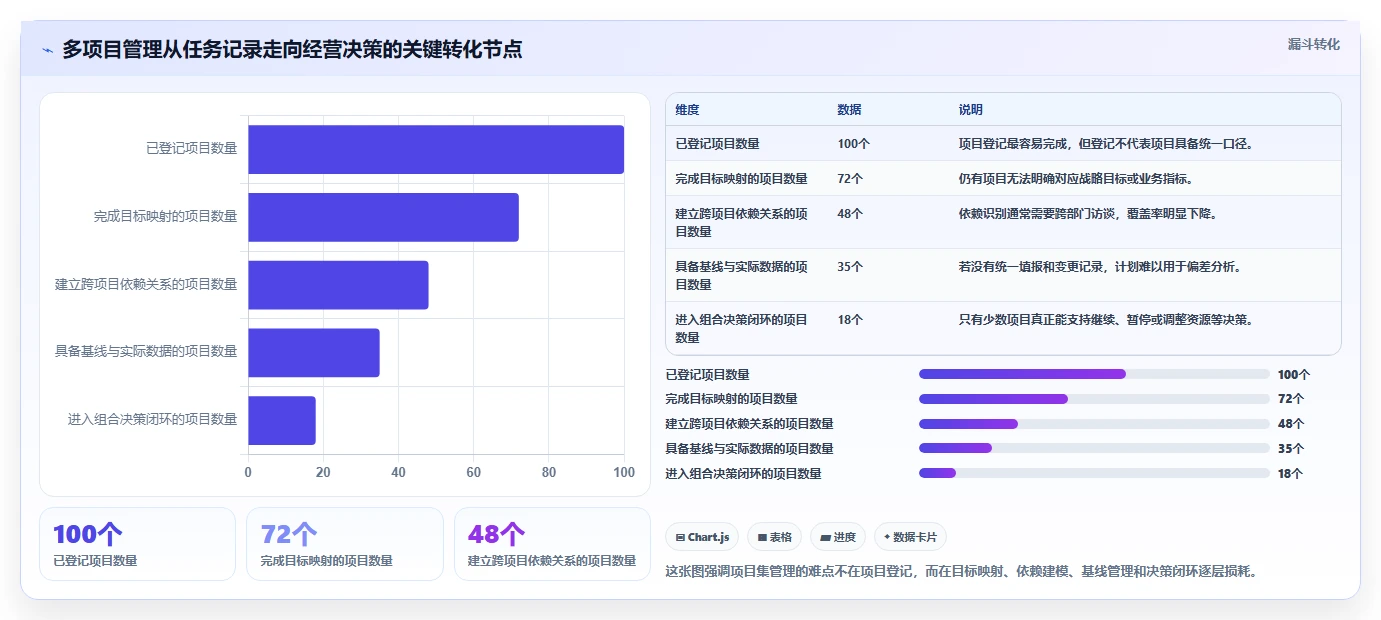
Task: Click table cell 18个 in 组合决策闭环 row
Action: [850, 320]
